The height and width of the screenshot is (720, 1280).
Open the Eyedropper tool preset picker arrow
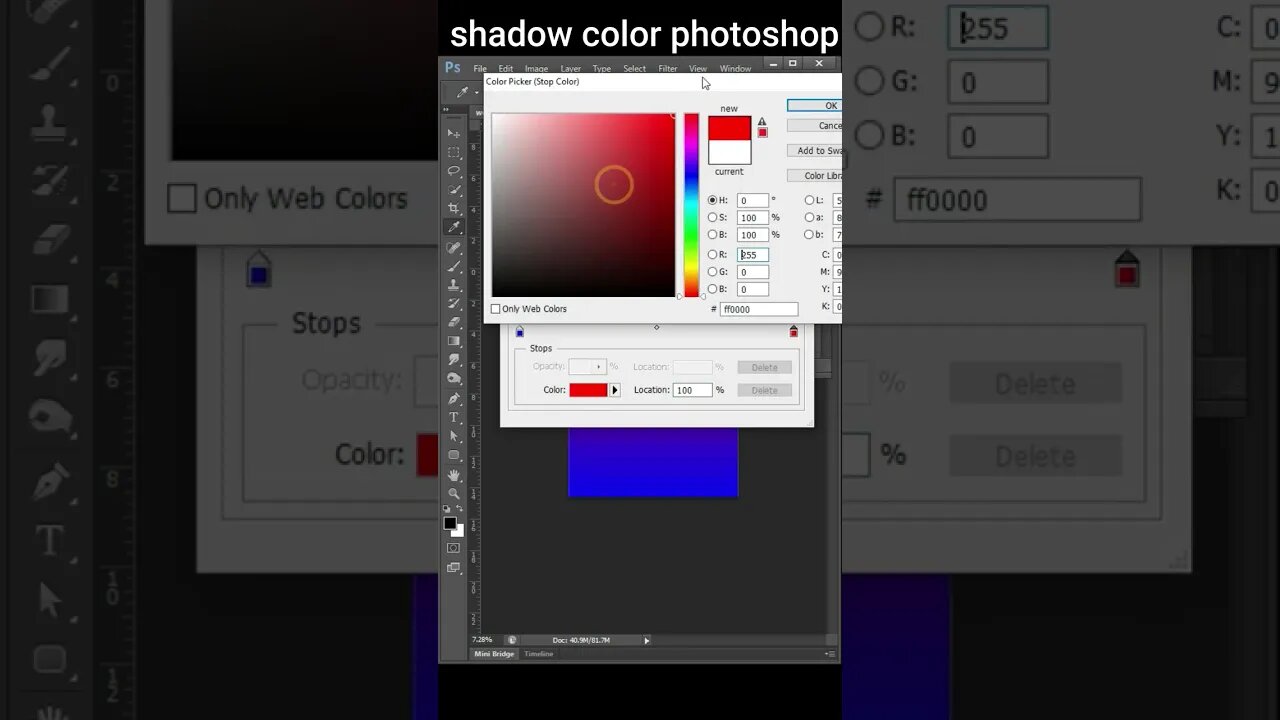coord(476,92)
